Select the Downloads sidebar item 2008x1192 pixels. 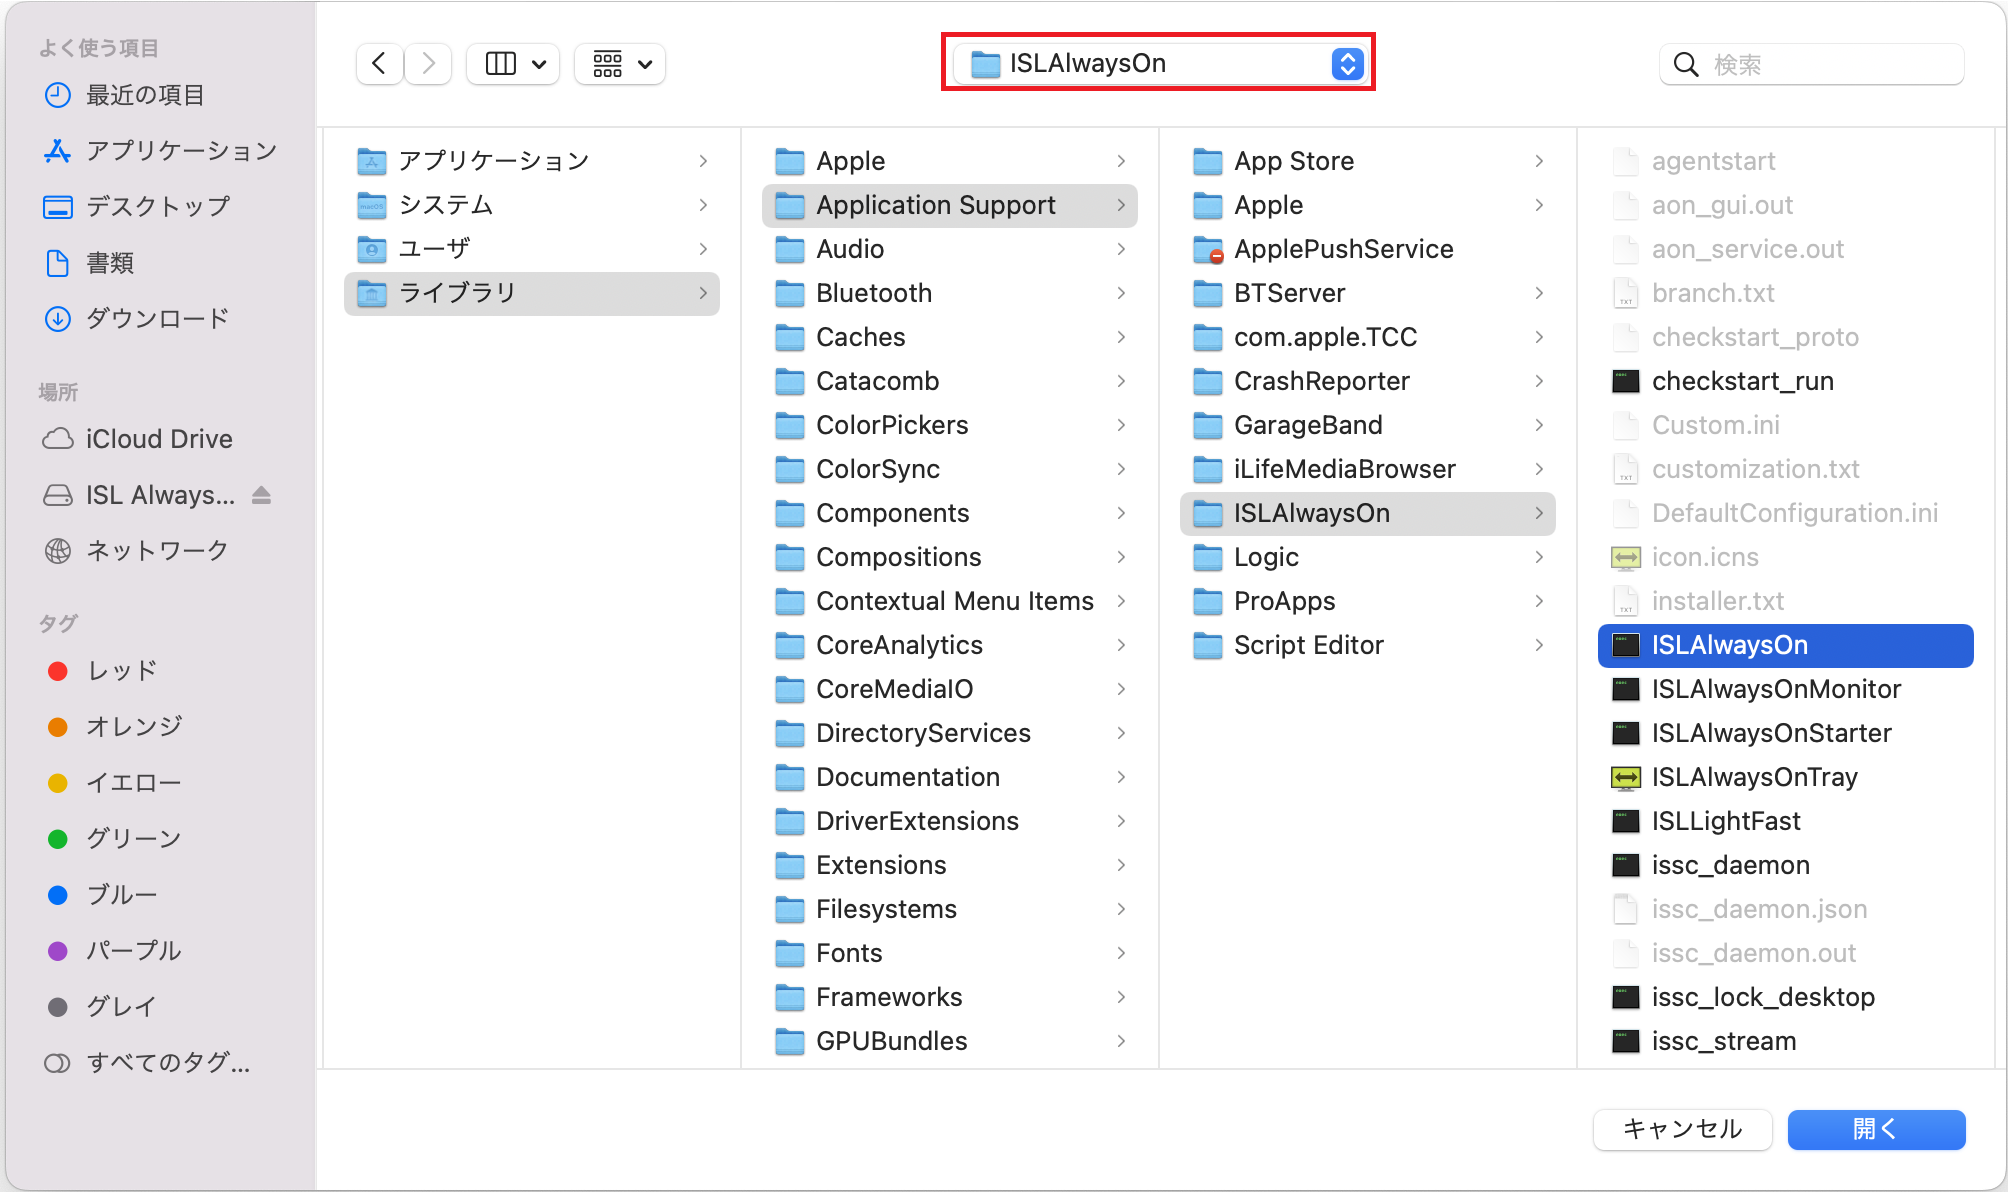[157, 319]
